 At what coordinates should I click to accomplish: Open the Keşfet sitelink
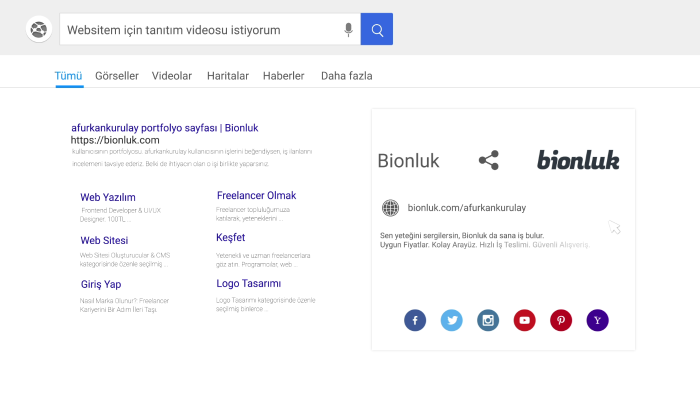(x=231, y=237)
